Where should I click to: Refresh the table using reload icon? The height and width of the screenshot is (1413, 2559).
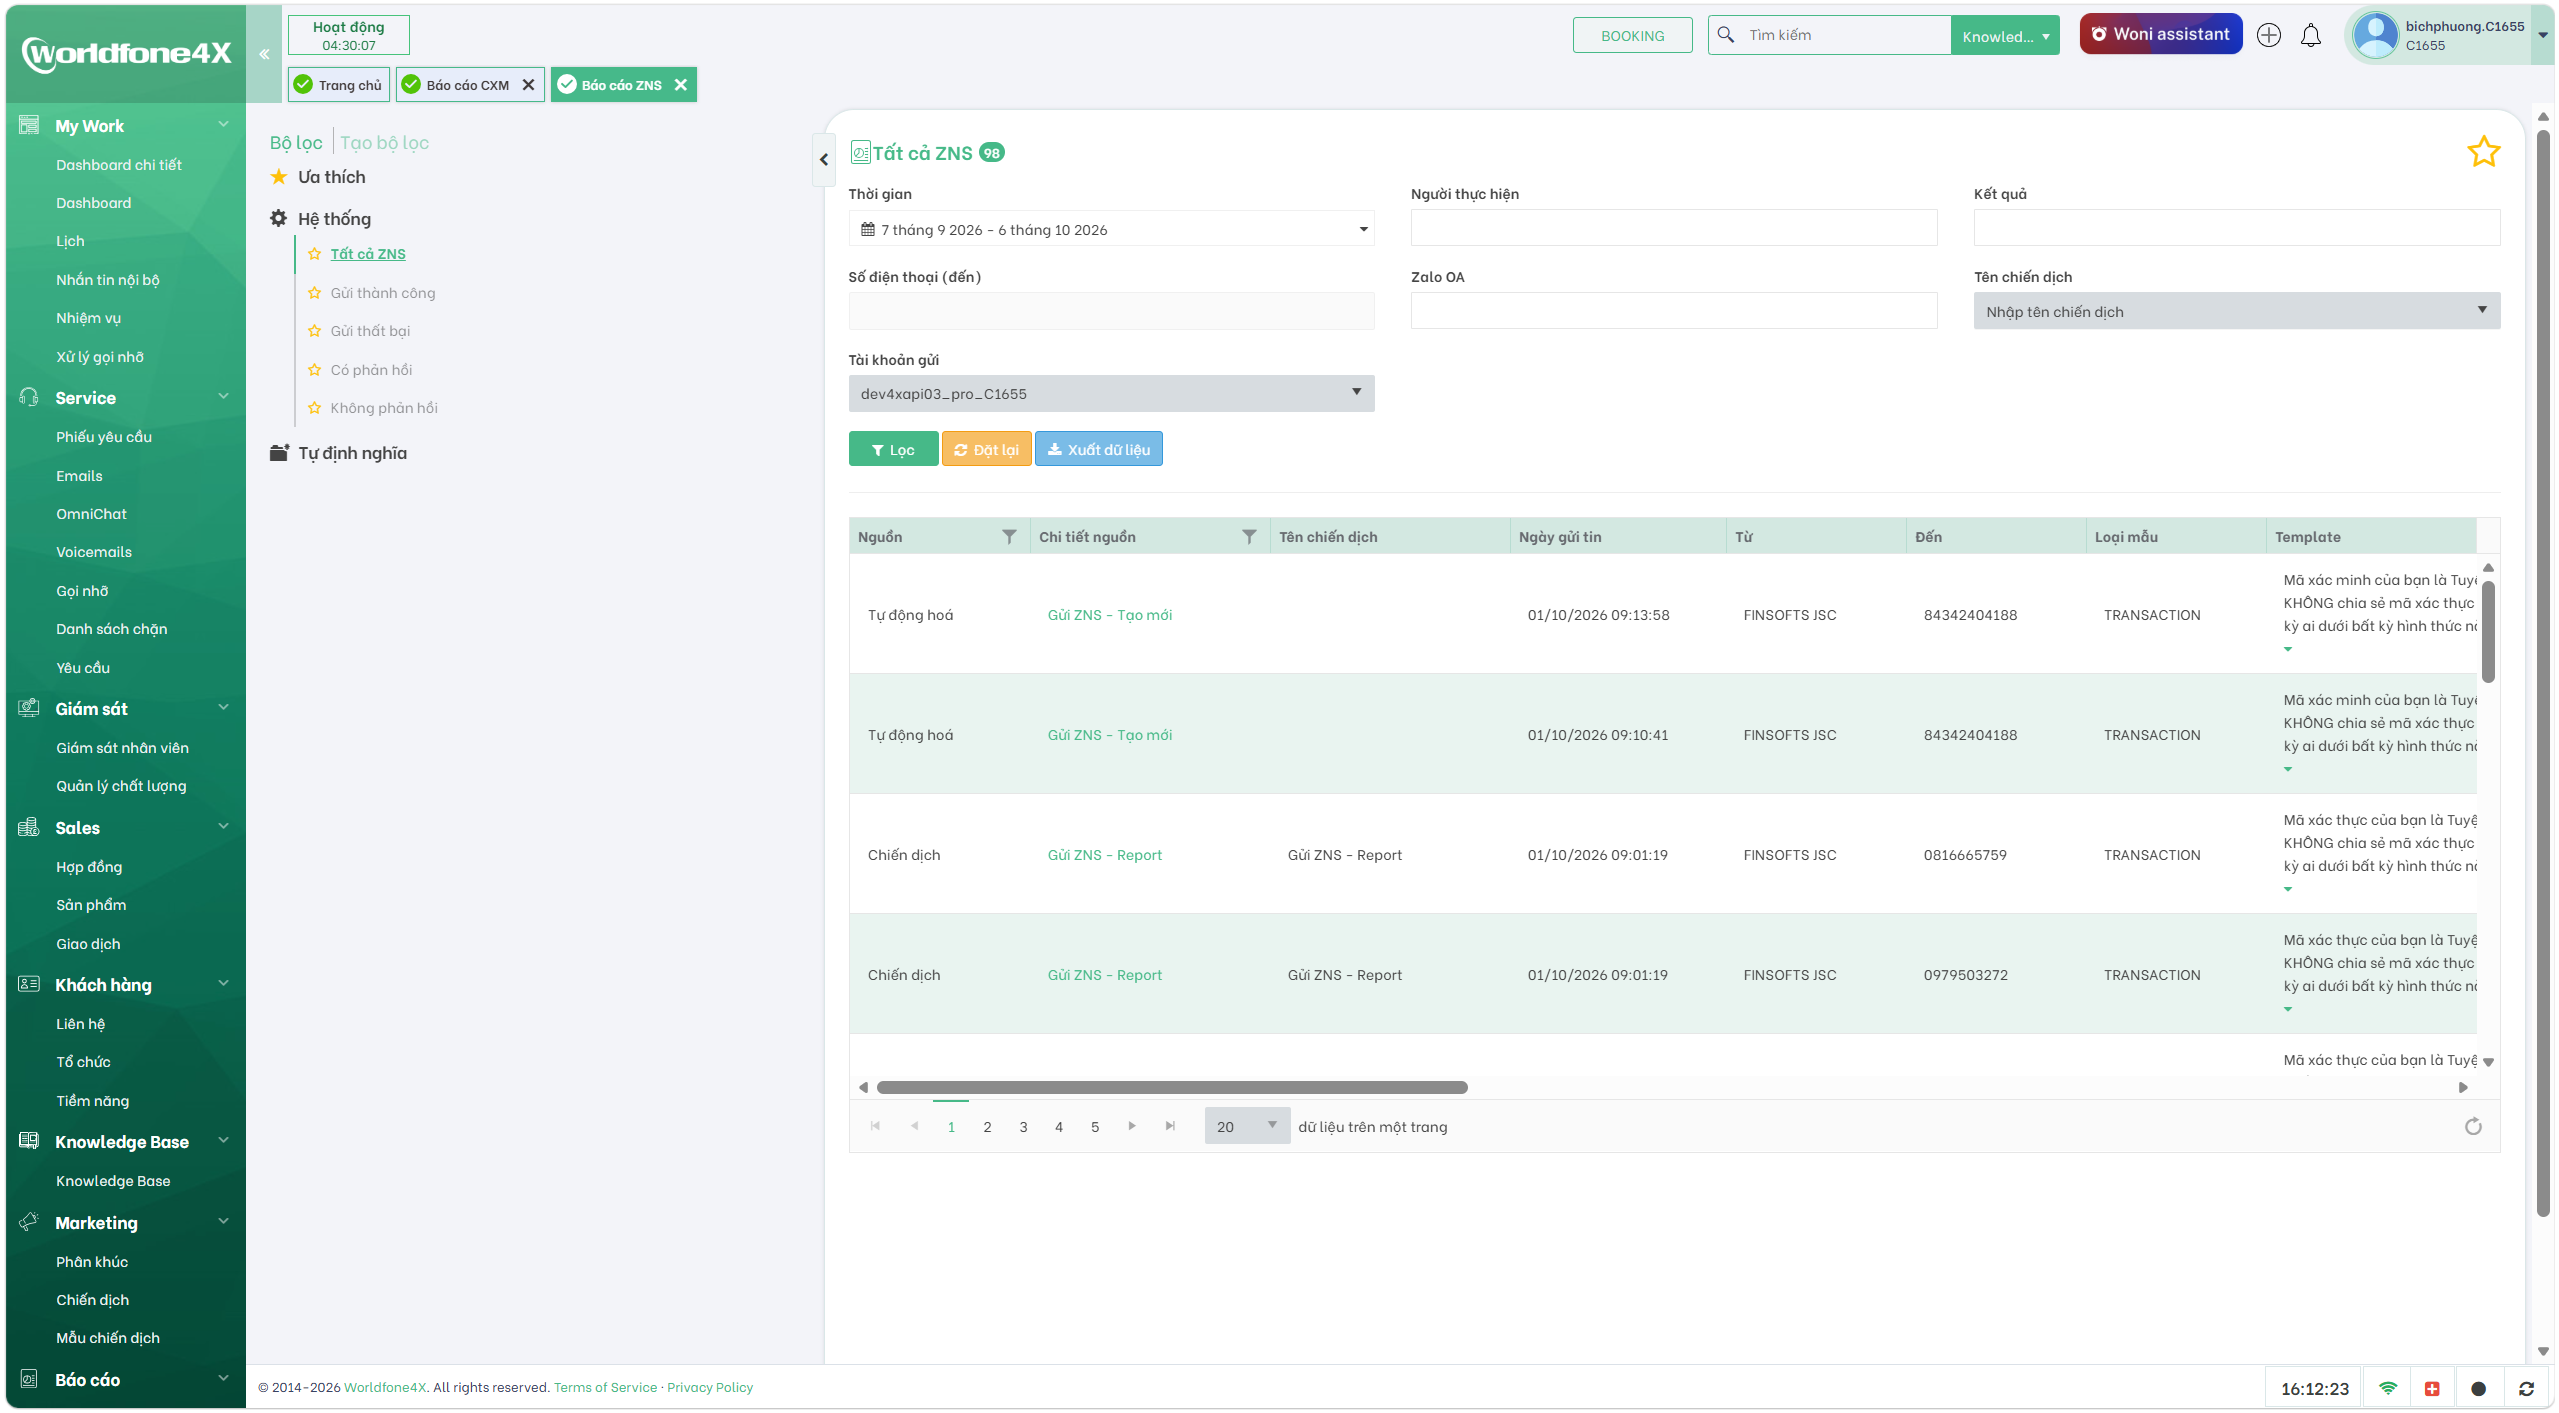2473,1127
